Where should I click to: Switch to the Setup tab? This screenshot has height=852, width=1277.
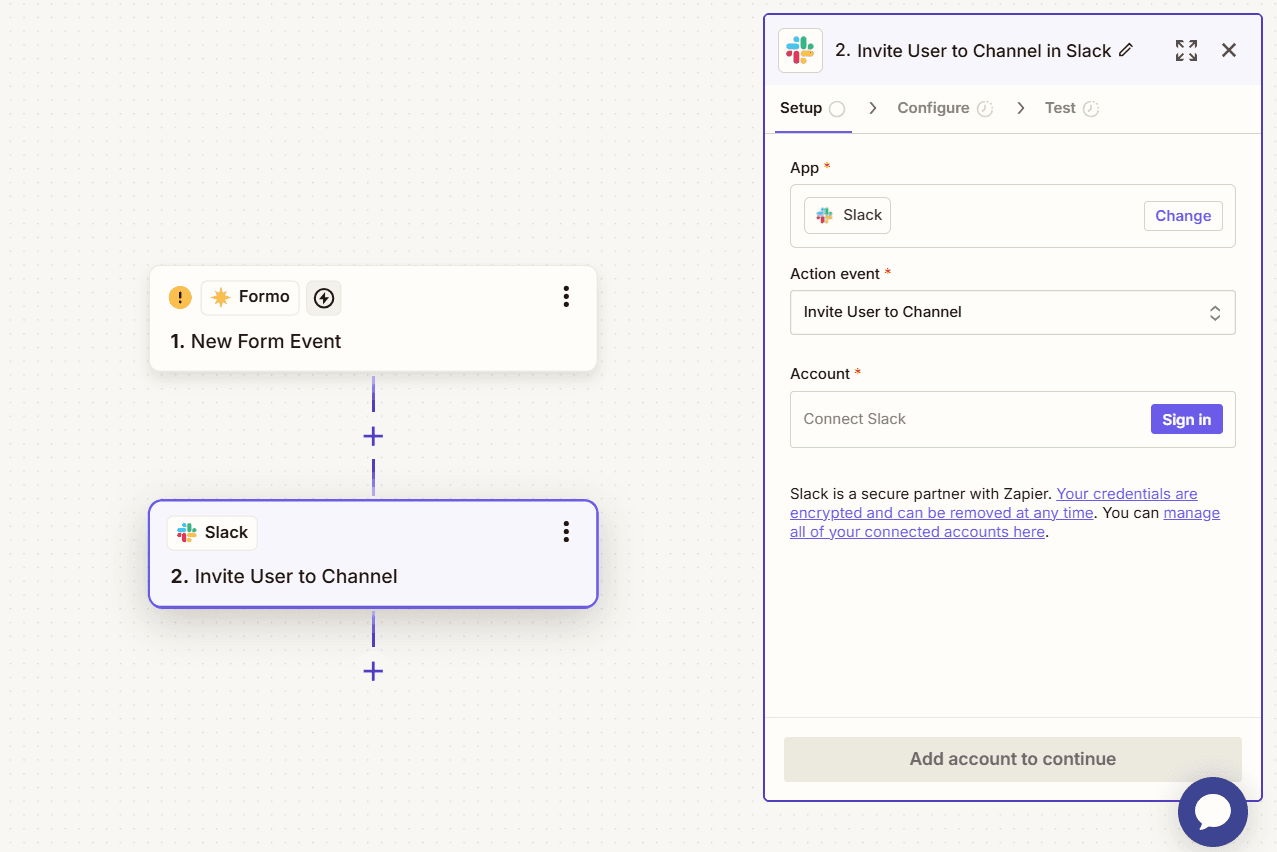pos(812,108)
